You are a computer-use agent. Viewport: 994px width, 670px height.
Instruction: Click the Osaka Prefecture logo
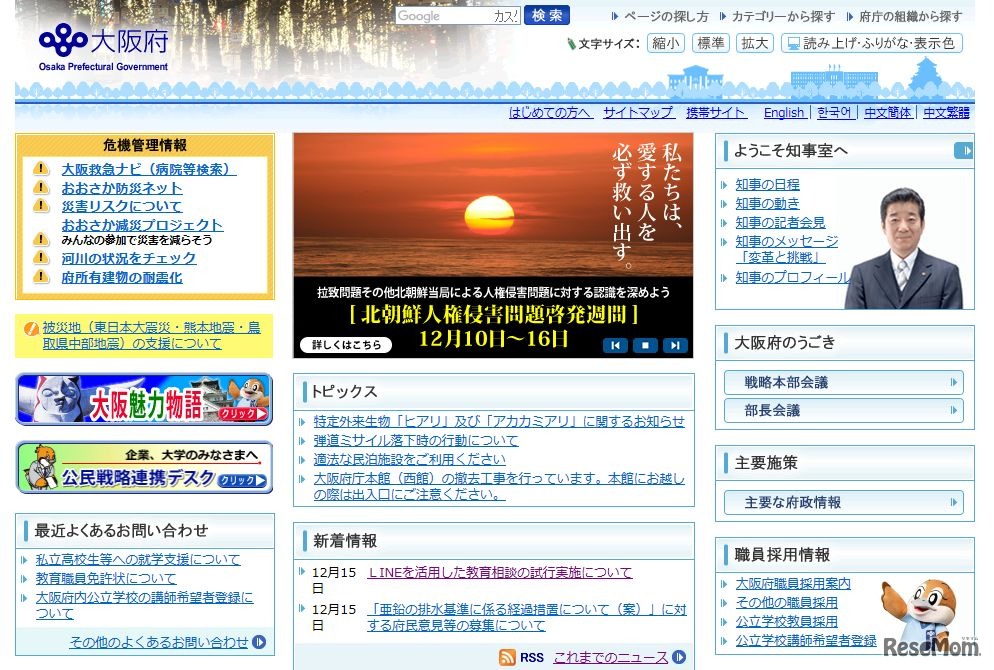pyautogui.click(x=103, y=47)
